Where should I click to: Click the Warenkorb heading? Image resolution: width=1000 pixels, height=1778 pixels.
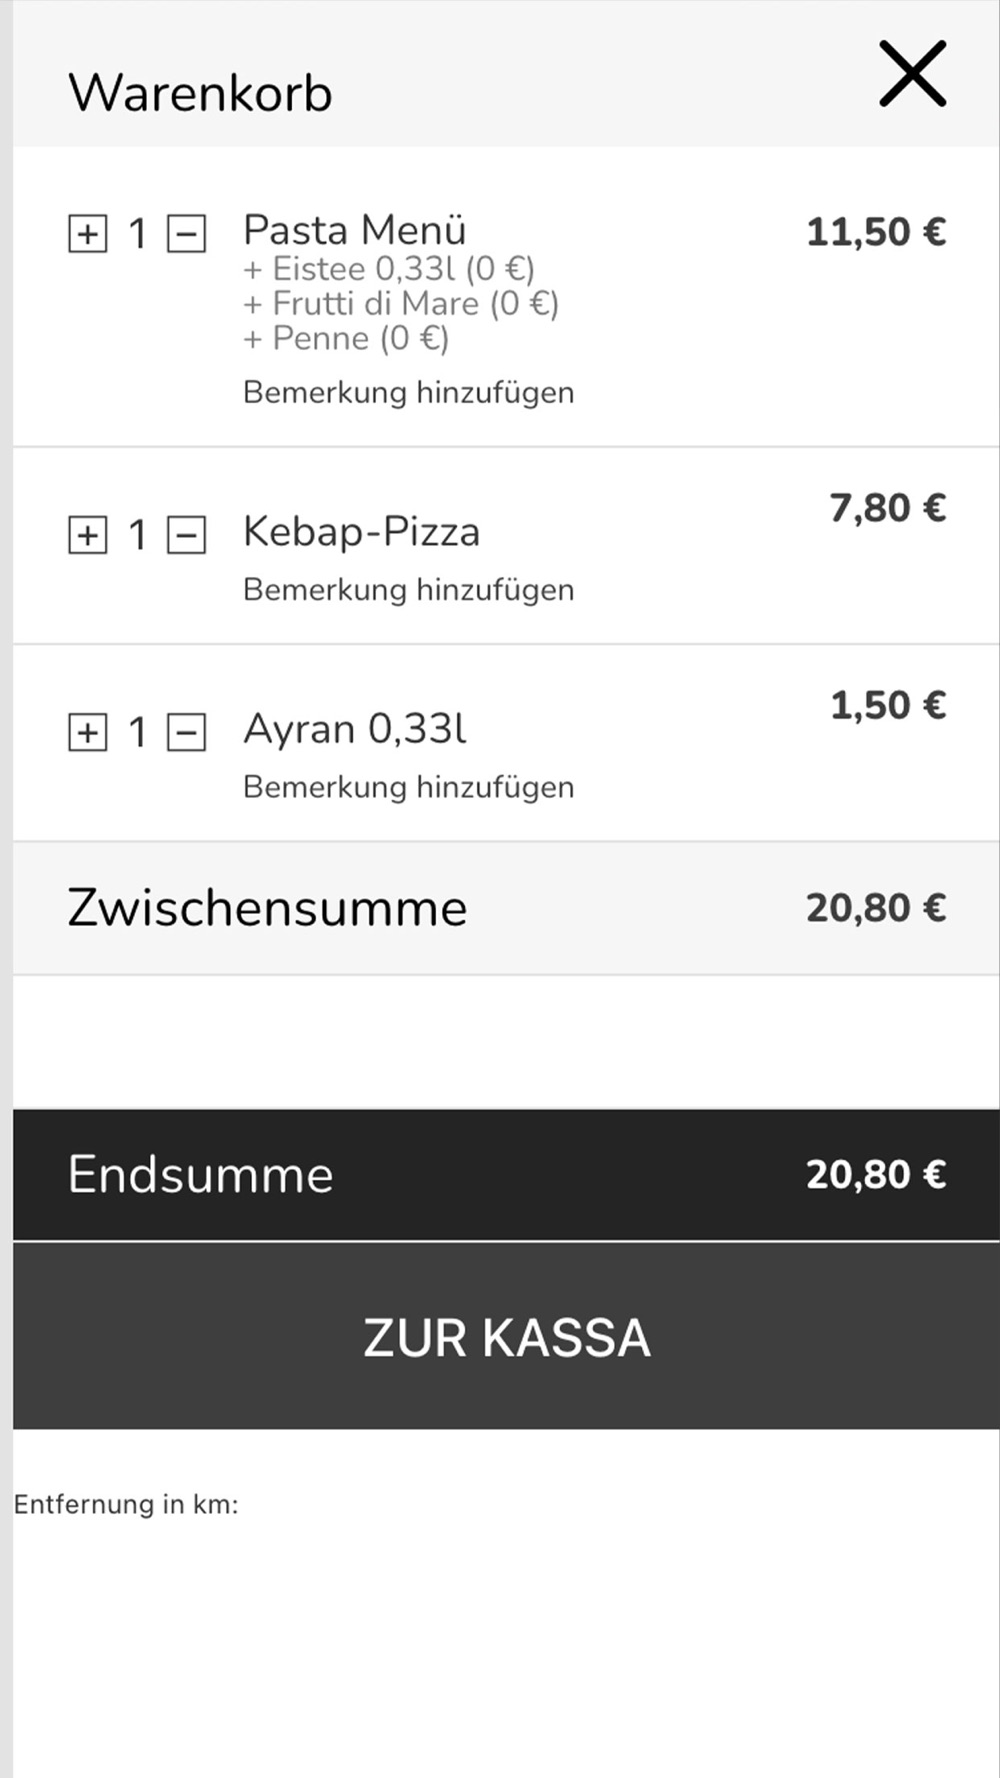(200, 93)
